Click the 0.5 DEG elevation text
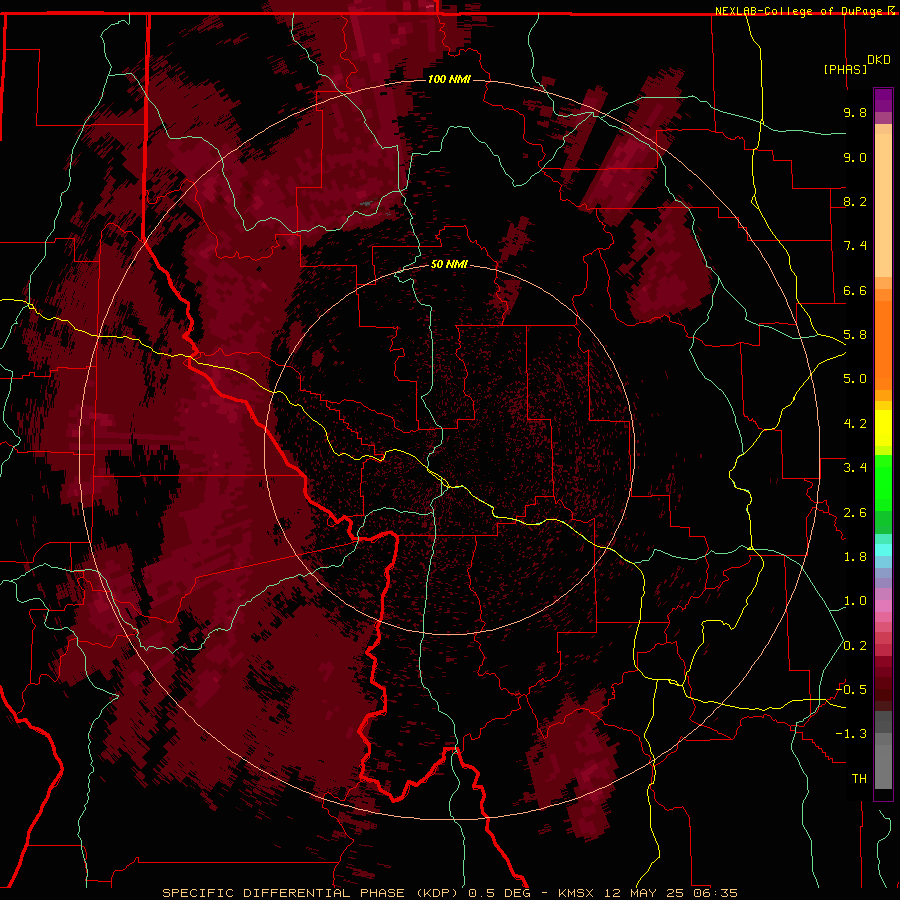 coord(498,893)
